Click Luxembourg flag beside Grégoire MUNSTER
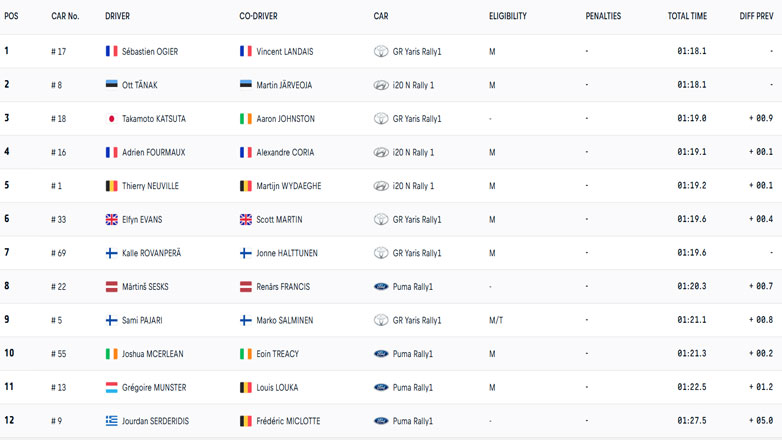Image resolution: width=782 pixels, height=440 pixels. pyautogui.click(x=111, y=387)
